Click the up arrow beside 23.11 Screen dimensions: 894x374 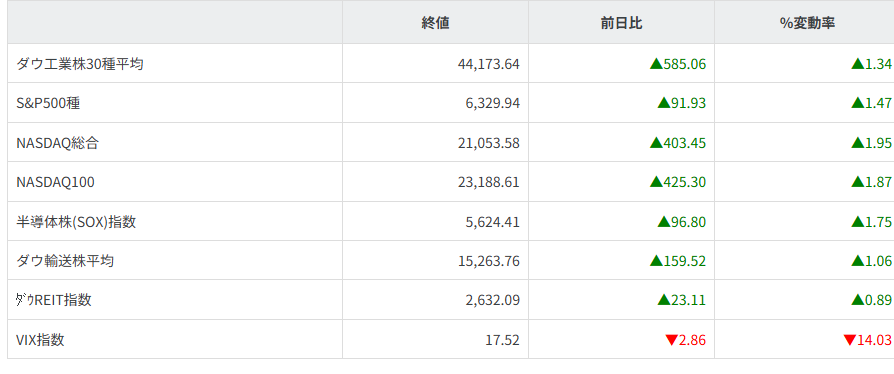tap(664, 299)
